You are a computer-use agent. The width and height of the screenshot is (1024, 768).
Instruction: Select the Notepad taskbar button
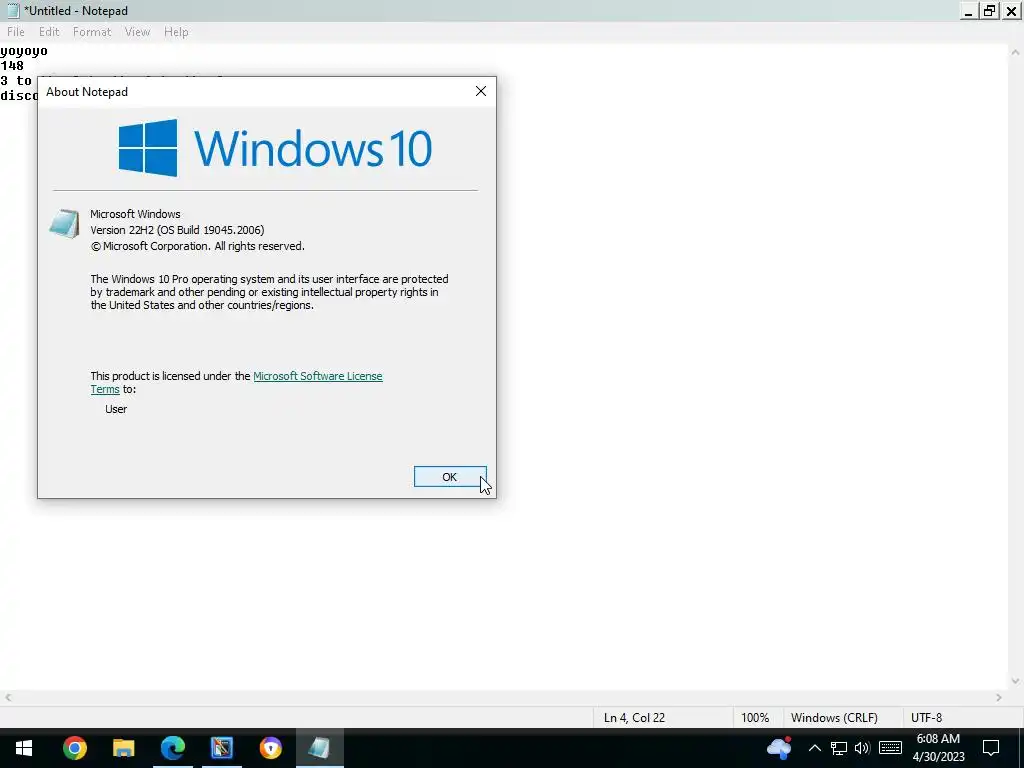(x=319, y=748)
